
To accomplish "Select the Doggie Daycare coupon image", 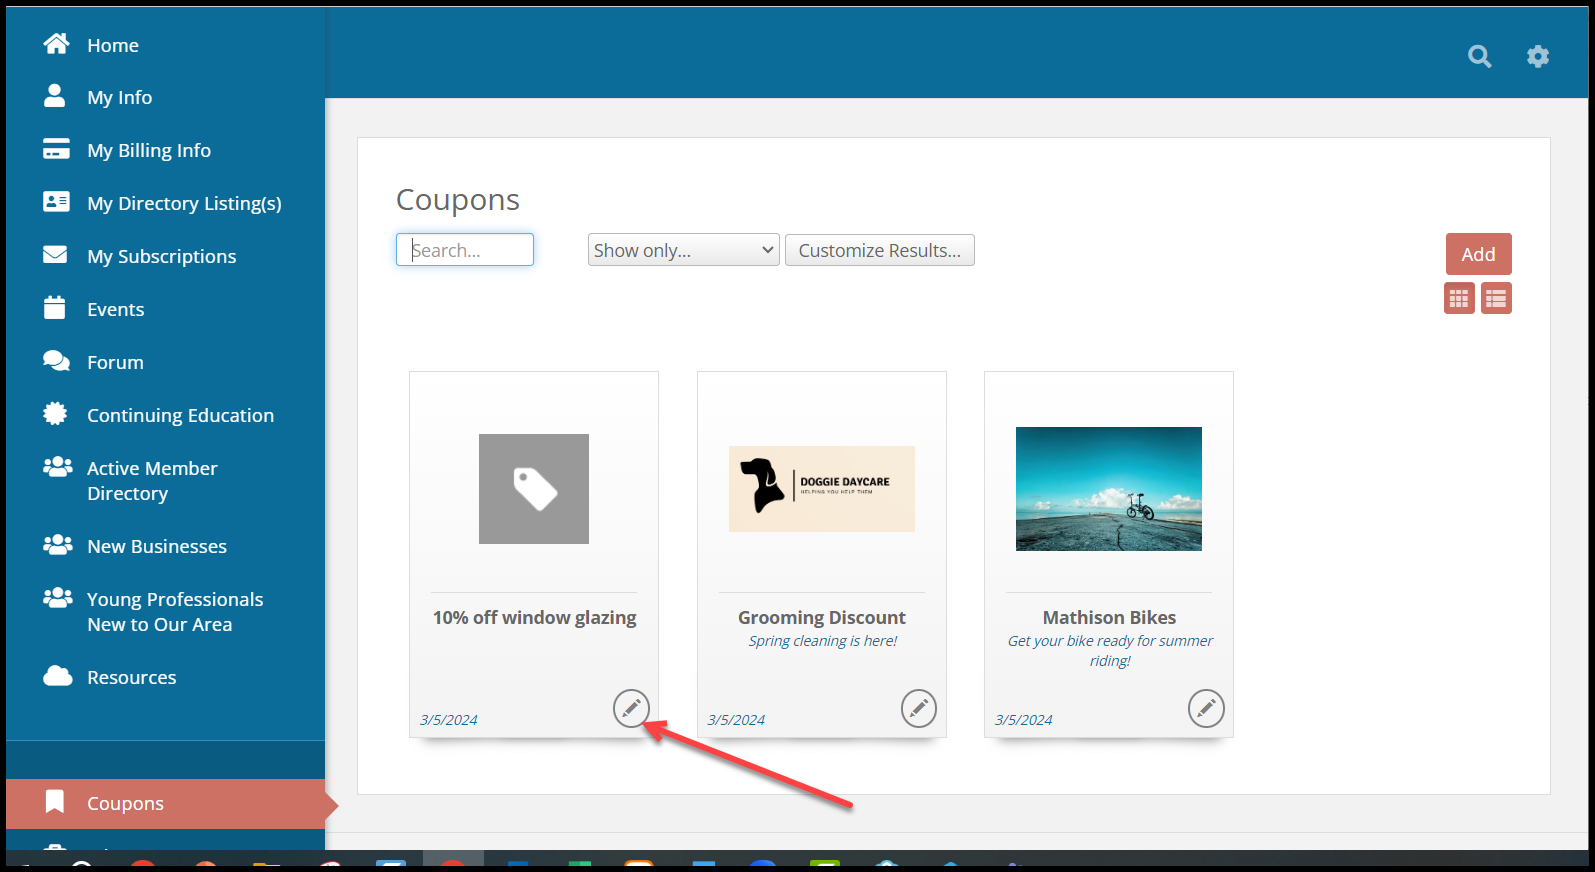I will click(x=821, y=489).
